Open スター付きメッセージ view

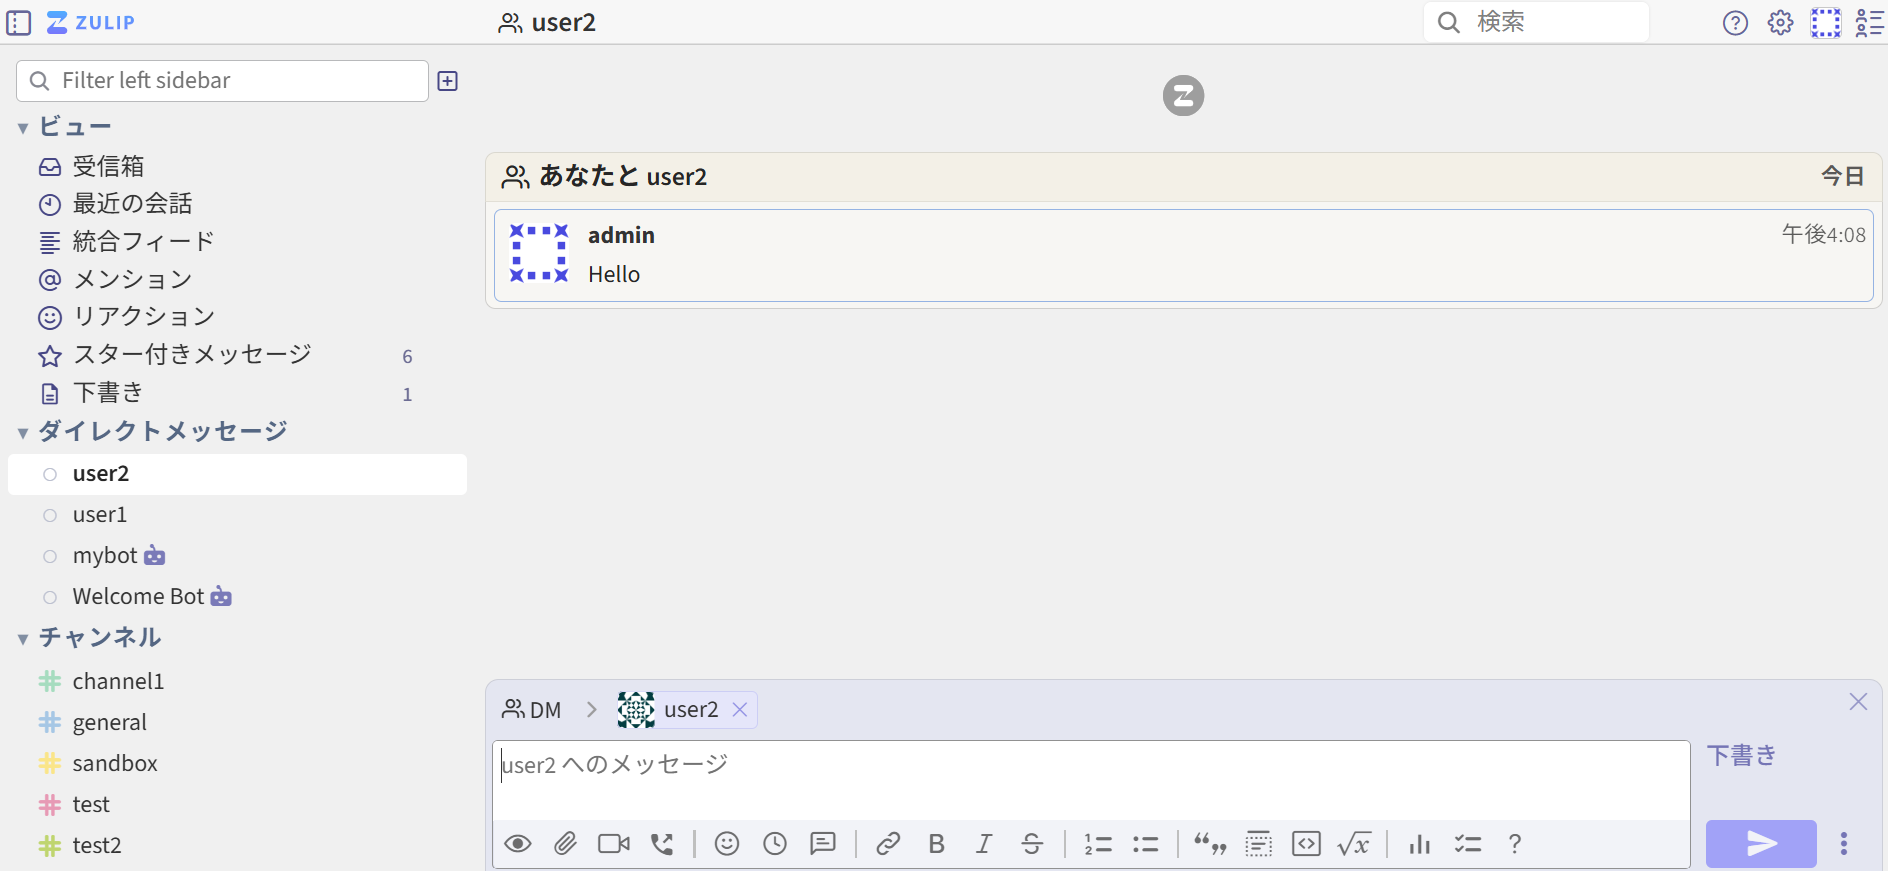pyautogui.click(x=192, y=355)
